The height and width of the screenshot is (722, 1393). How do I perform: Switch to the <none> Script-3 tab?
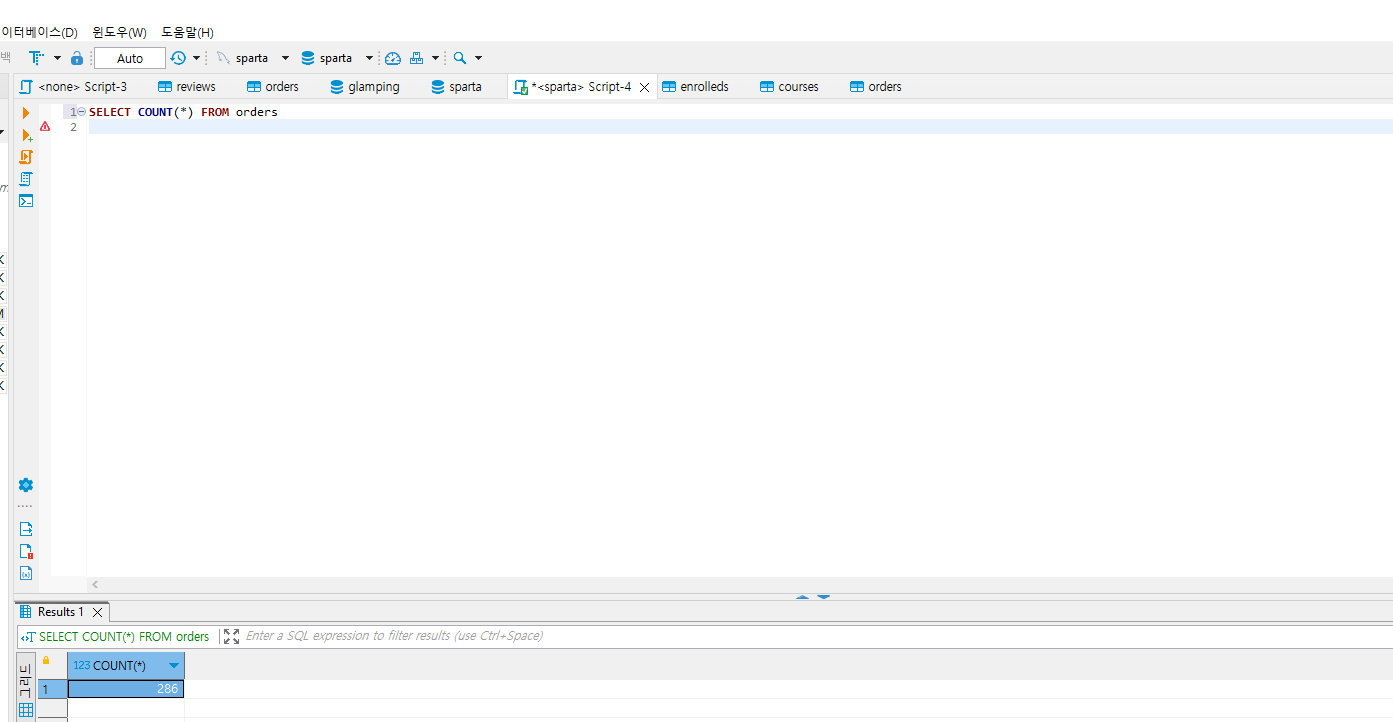(74, 87)
